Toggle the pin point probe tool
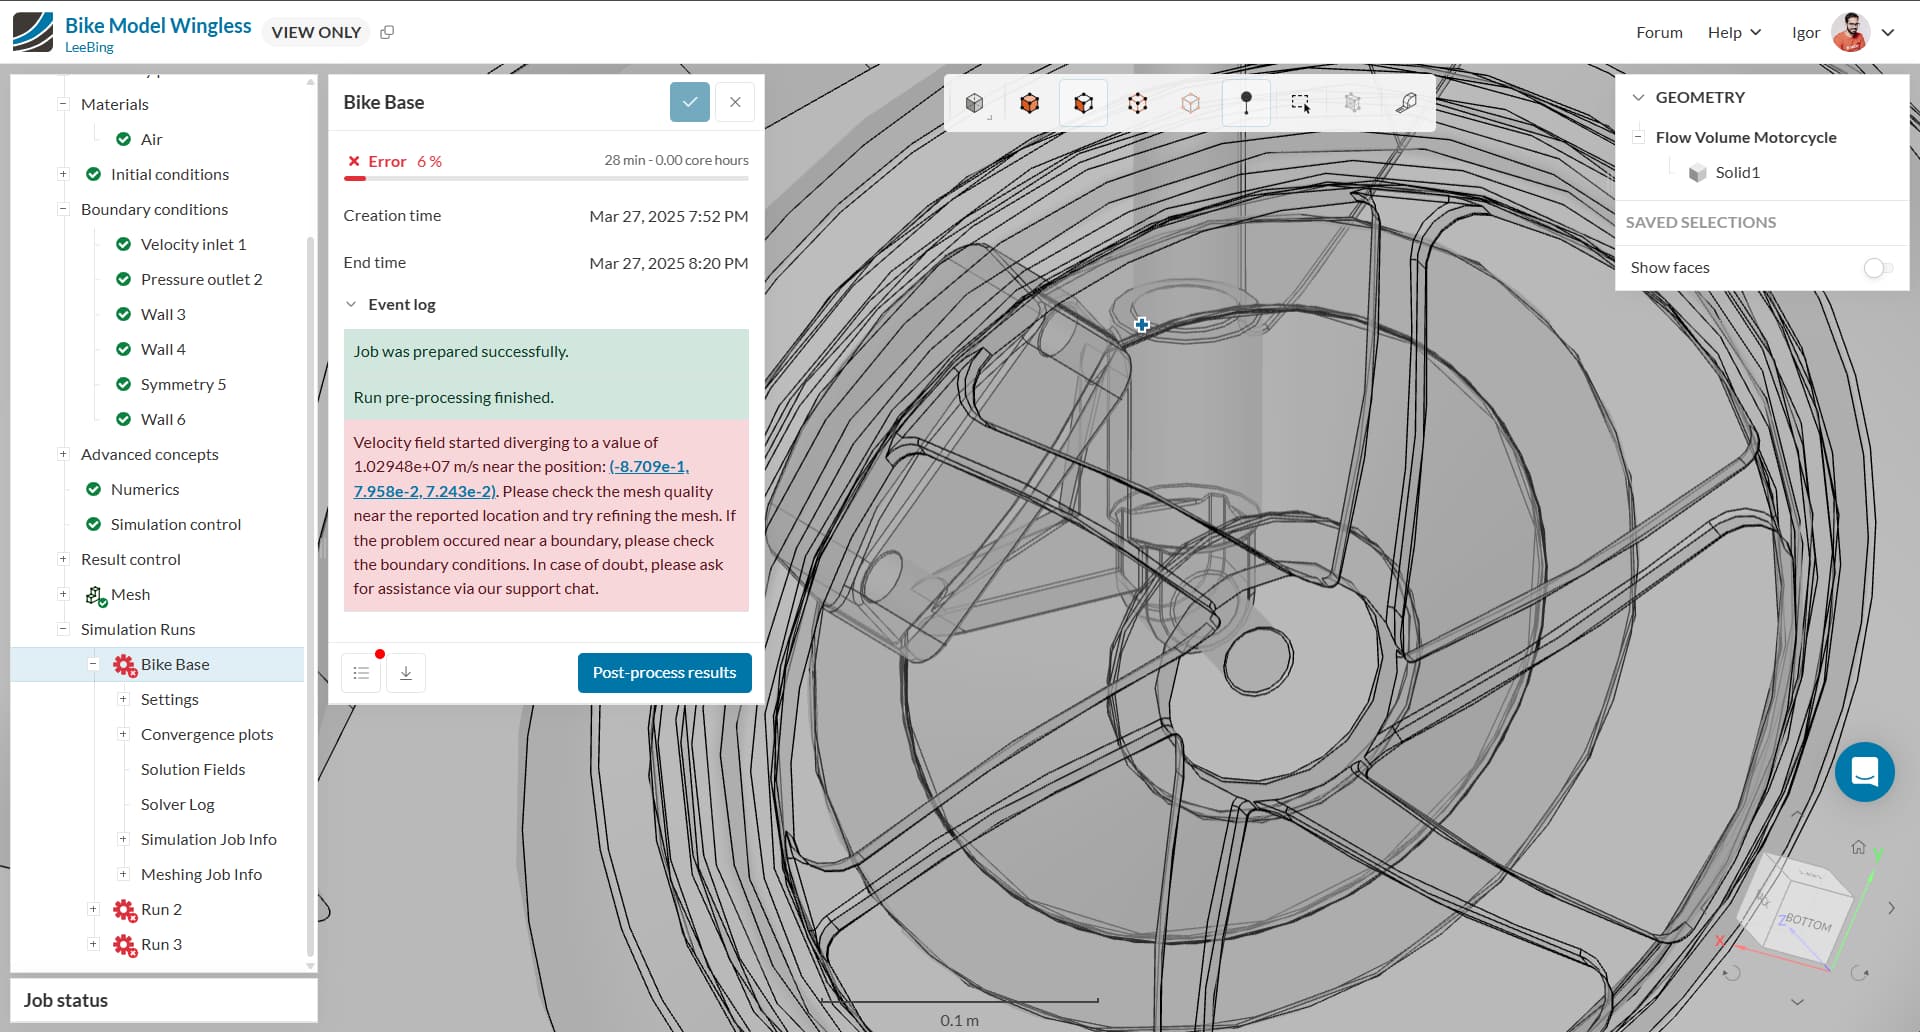 1246,103
